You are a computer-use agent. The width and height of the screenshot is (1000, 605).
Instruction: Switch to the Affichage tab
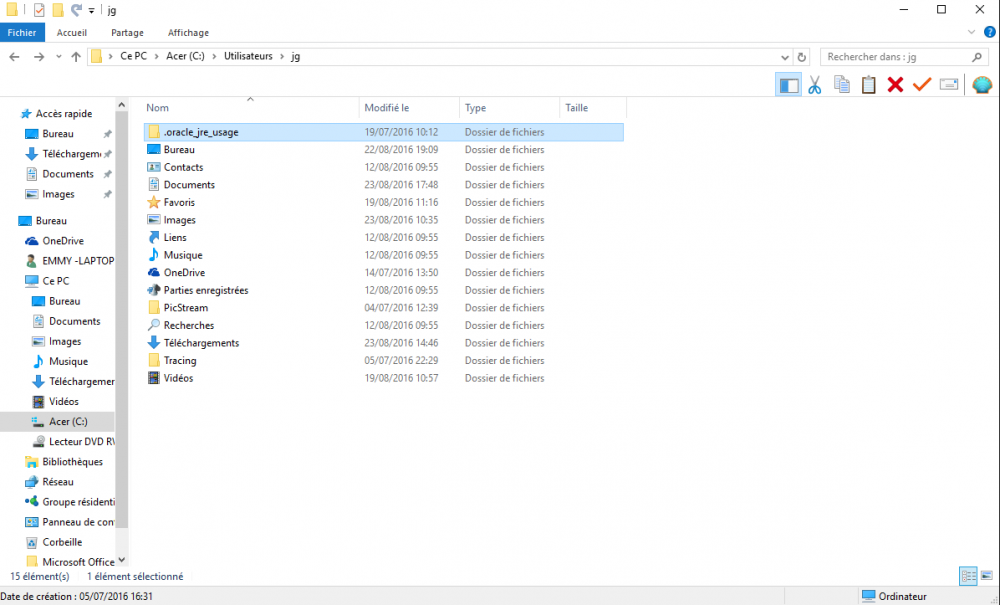tap(188, 32)
